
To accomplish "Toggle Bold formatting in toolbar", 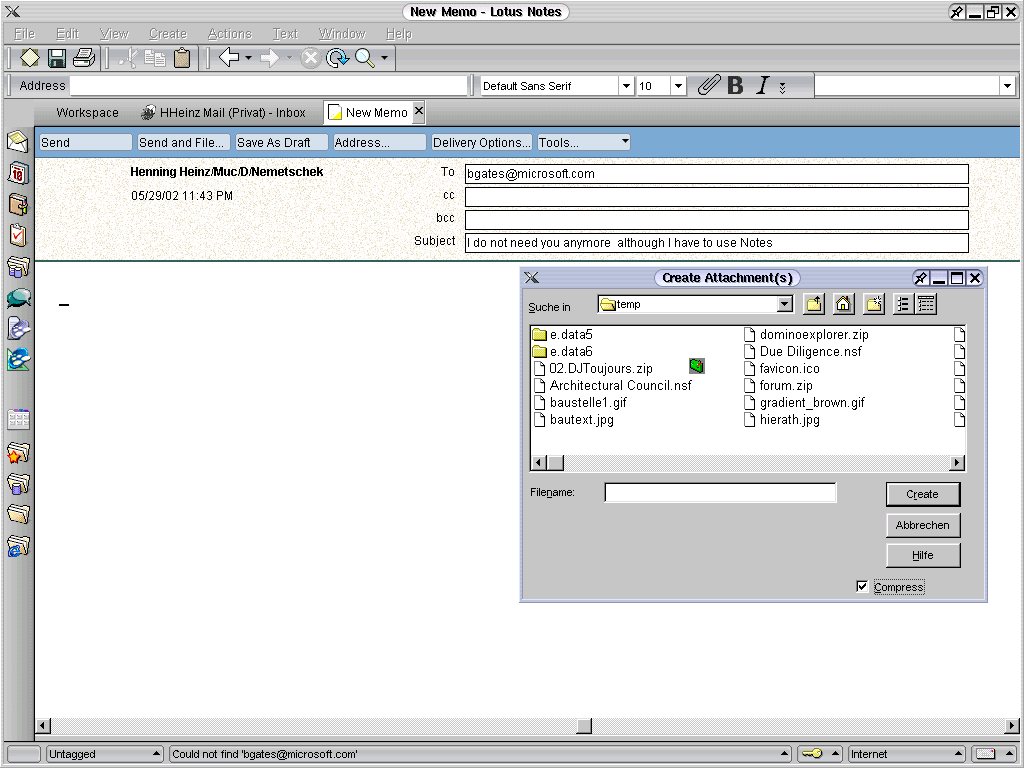I will (x=735, y=86).
